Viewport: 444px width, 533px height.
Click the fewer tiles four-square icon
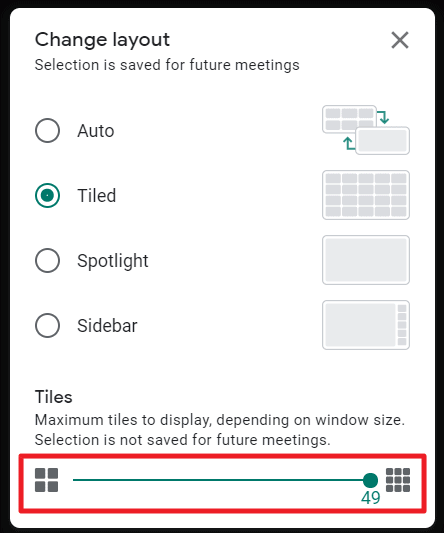click(47, 480)
